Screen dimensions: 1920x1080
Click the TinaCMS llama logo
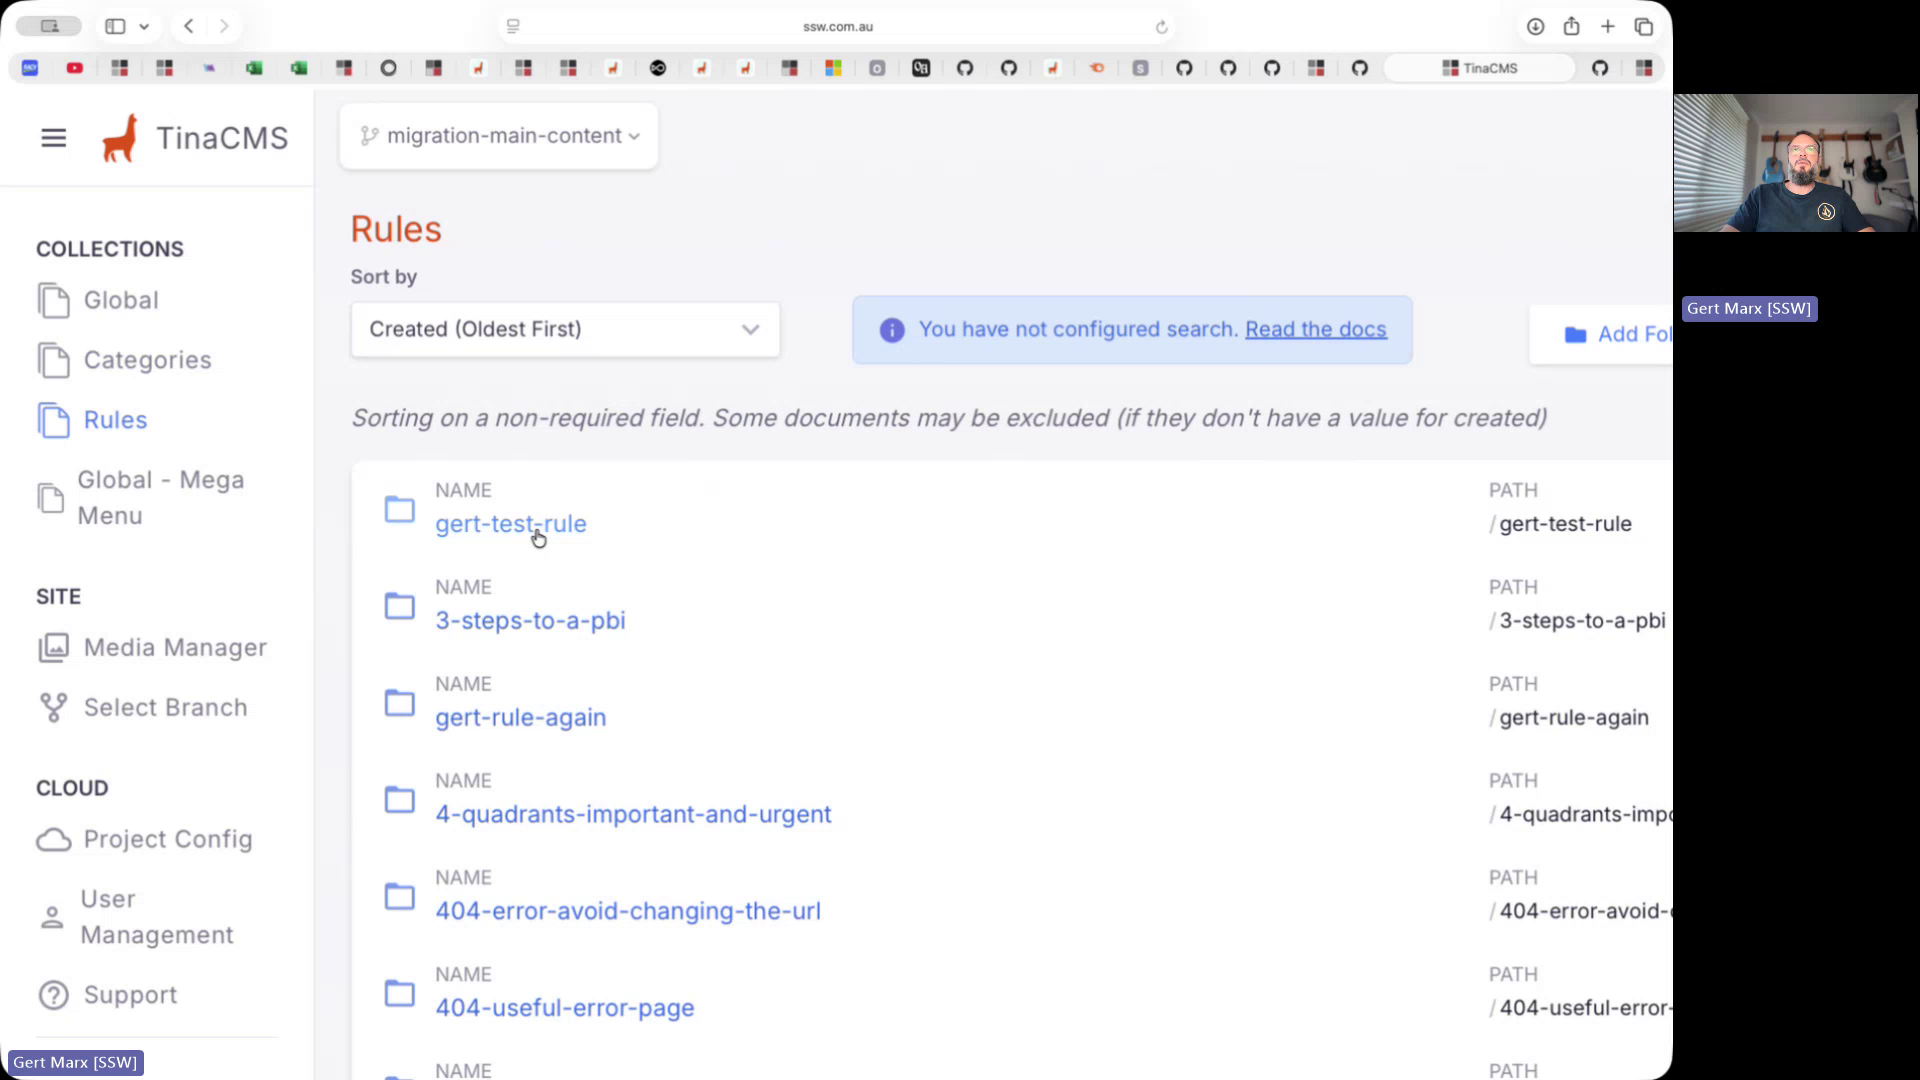(120, 138)
